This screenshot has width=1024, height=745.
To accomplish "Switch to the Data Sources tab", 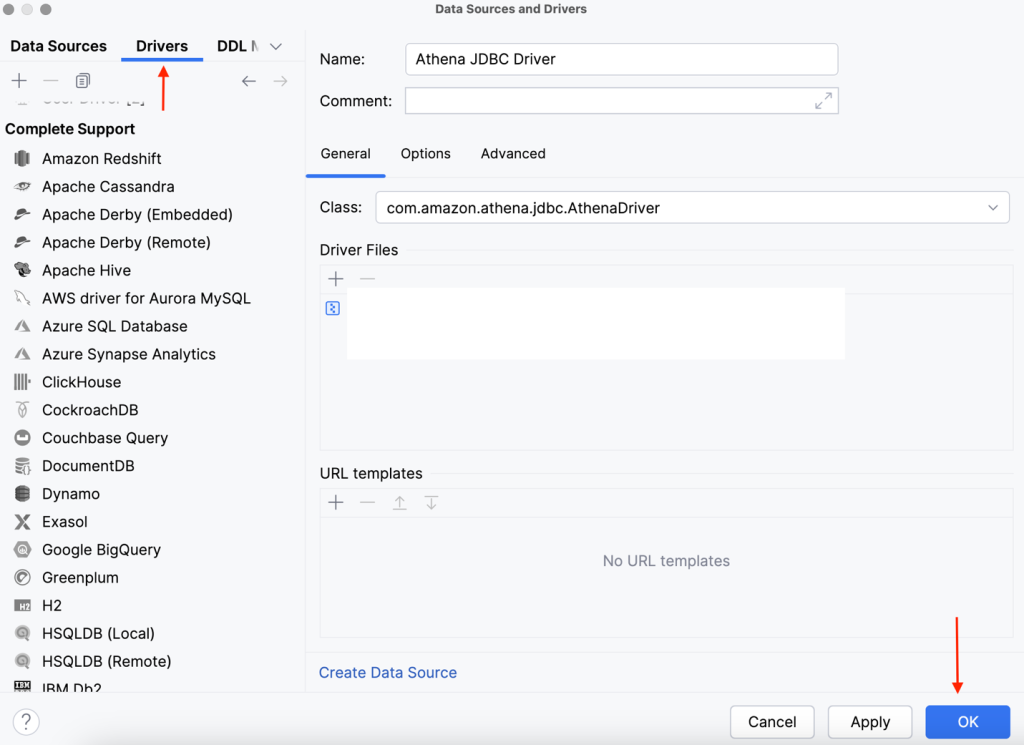I will (58, 45).
